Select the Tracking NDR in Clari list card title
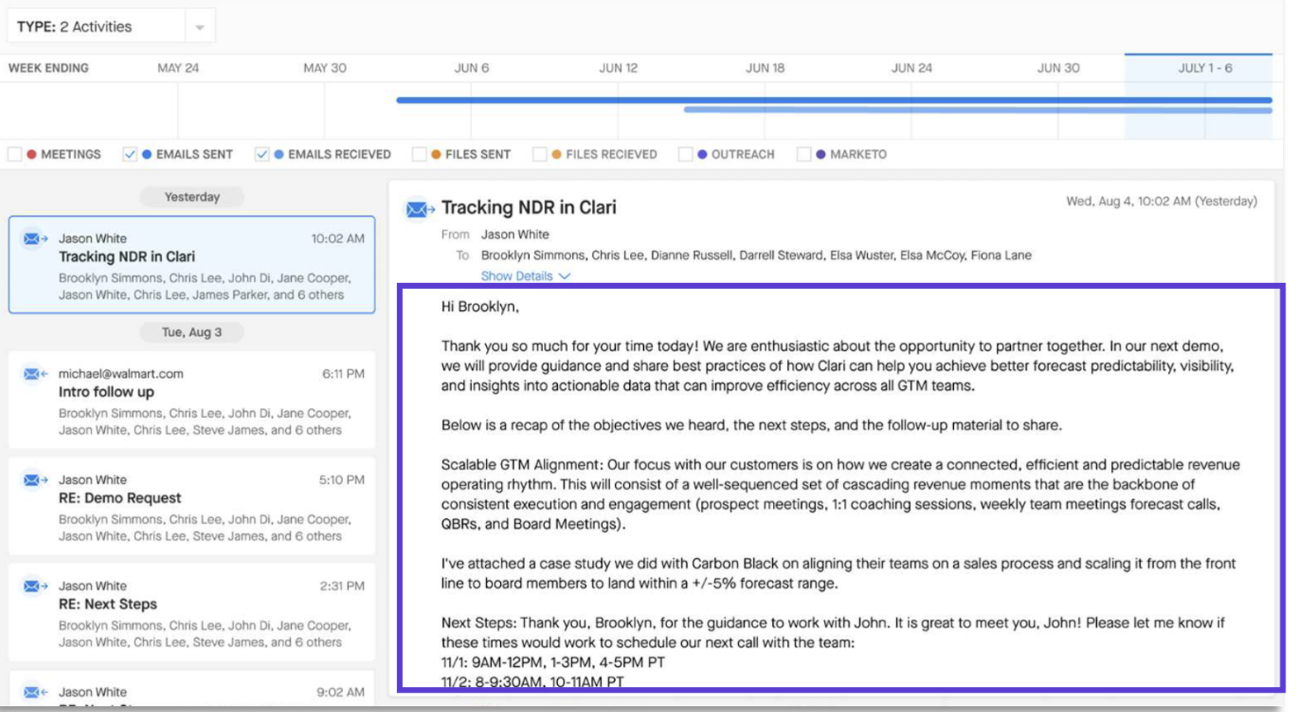This screenshot has height=712, width=1298. click(x=127, y=257)
